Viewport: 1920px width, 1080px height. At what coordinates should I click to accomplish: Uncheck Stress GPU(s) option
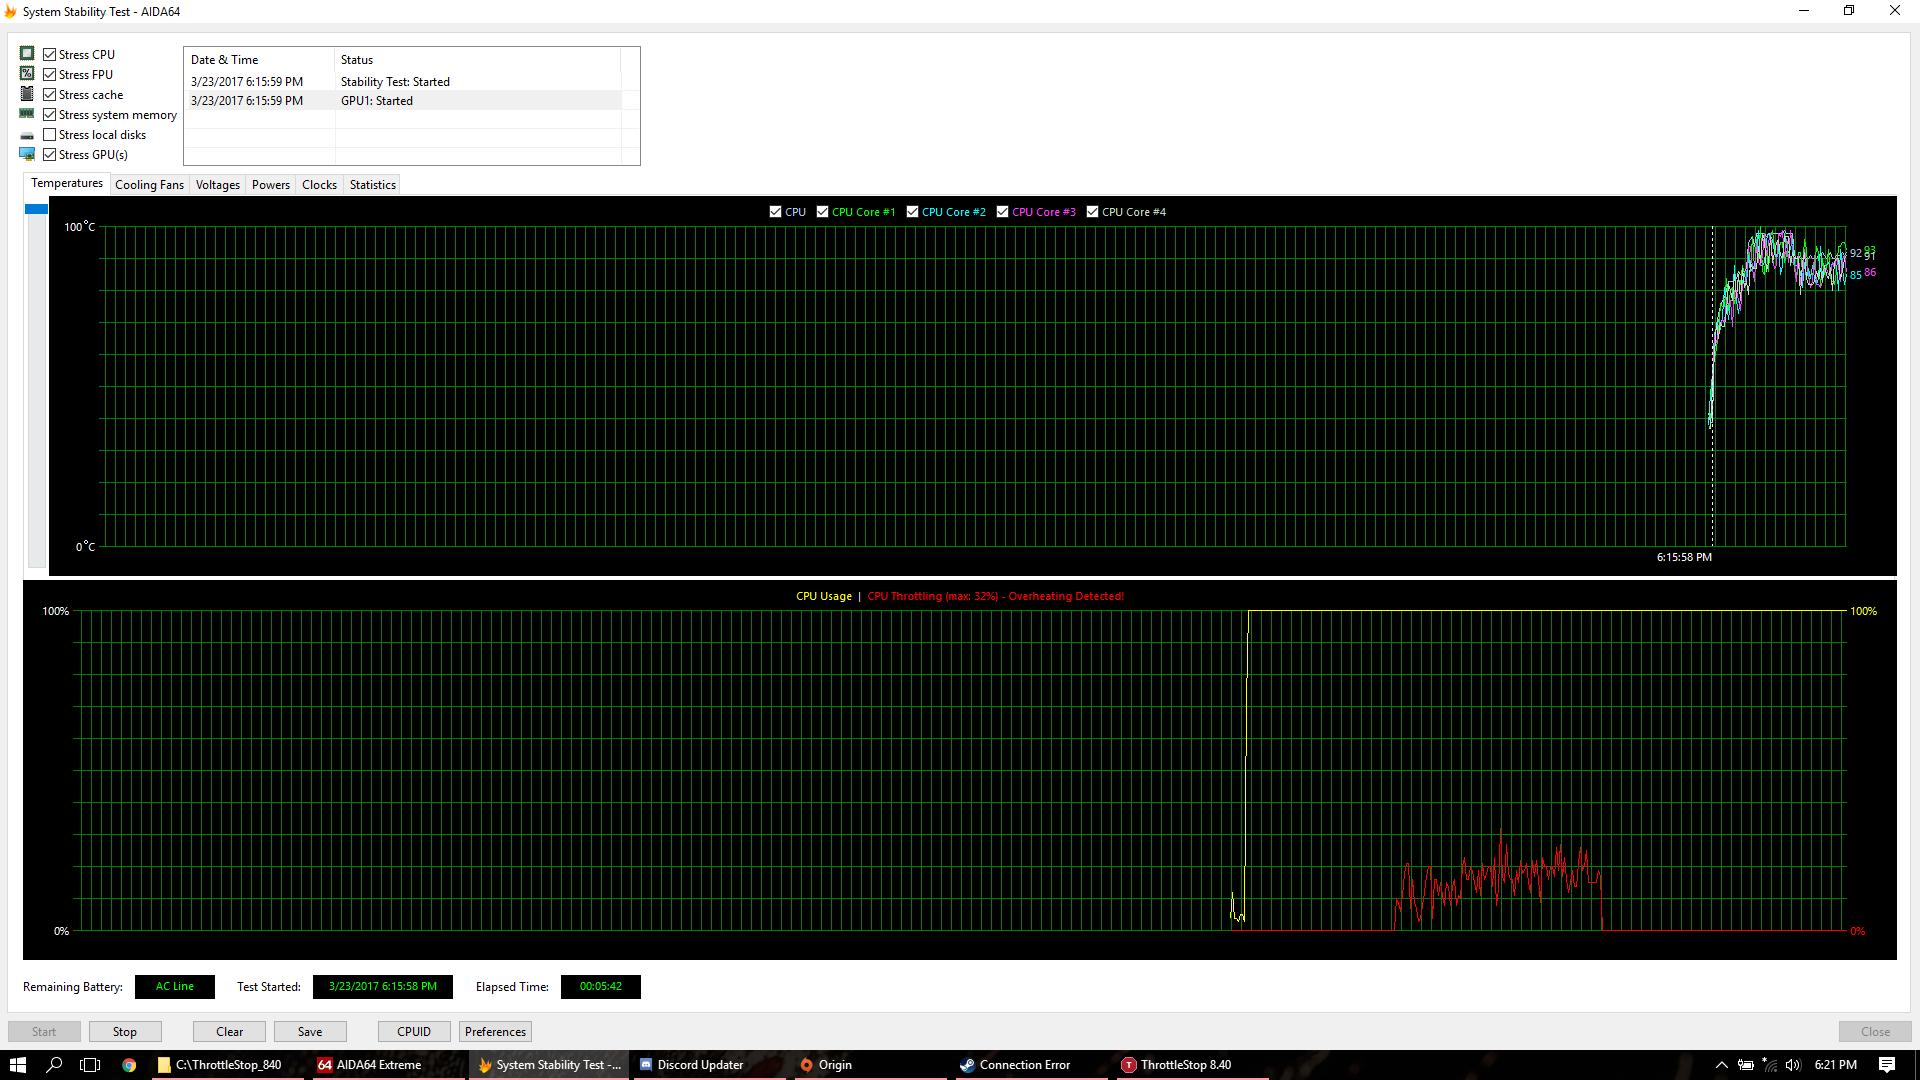click(49, 154)
